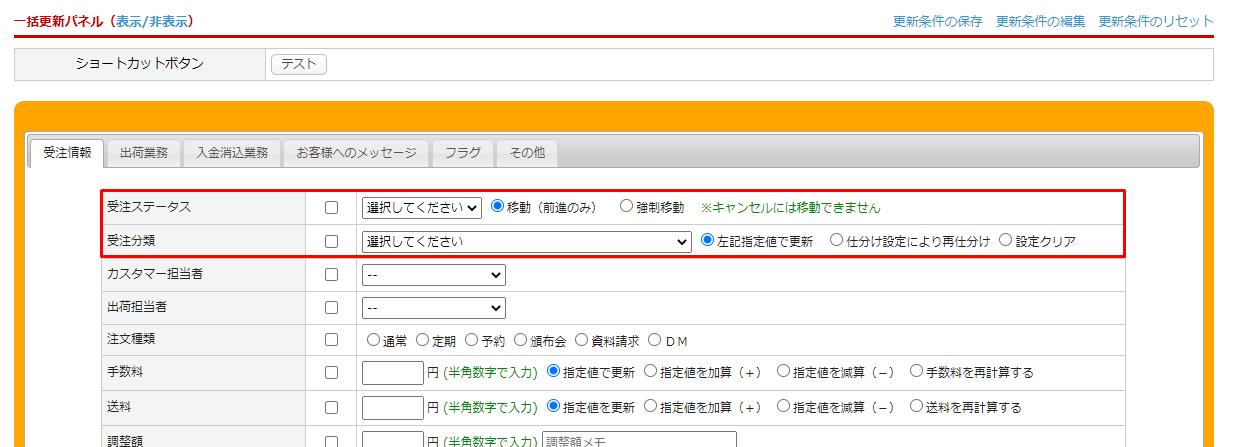Image resolution: width=1237 pixels, height=447 pixels.
Task: Select 設定クリア radio button
Action: 1005,240
